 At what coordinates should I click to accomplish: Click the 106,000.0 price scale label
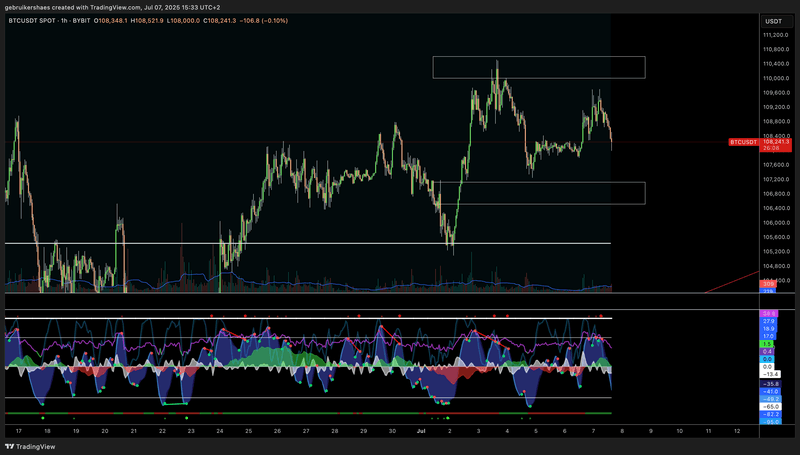[x=776, y=223]
